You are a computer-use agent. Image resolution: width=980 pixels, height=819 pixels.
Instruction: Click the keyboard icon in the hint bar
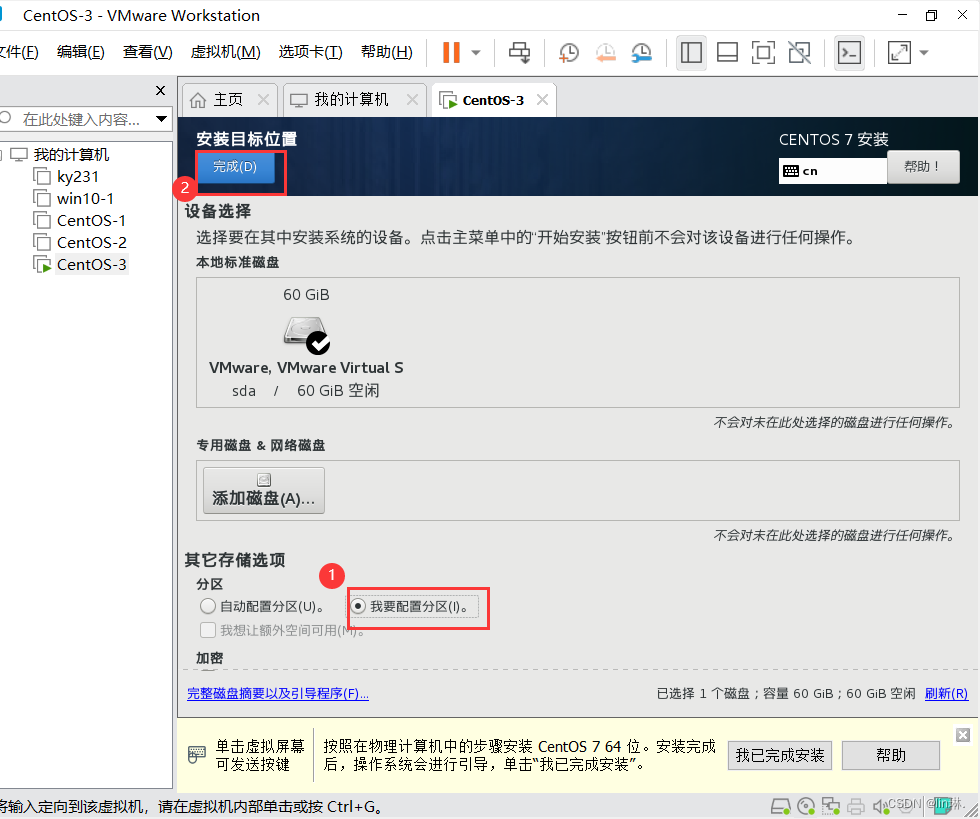point(196,755)
